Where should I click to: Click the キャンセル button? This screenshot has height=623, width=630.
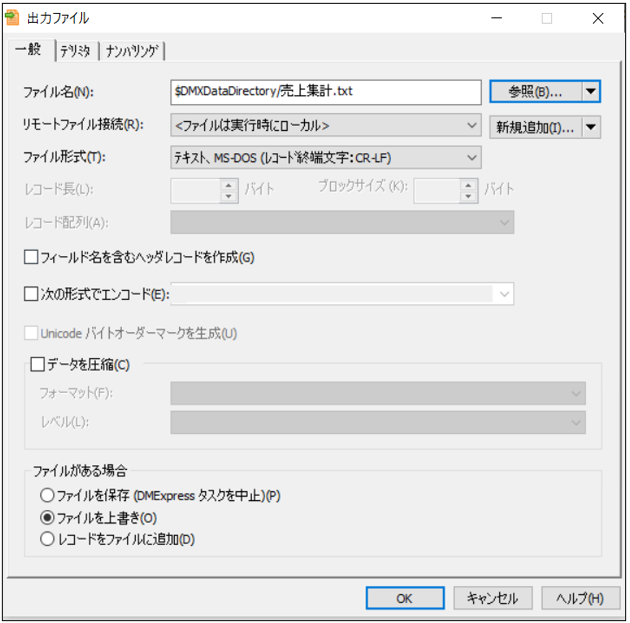492,598
